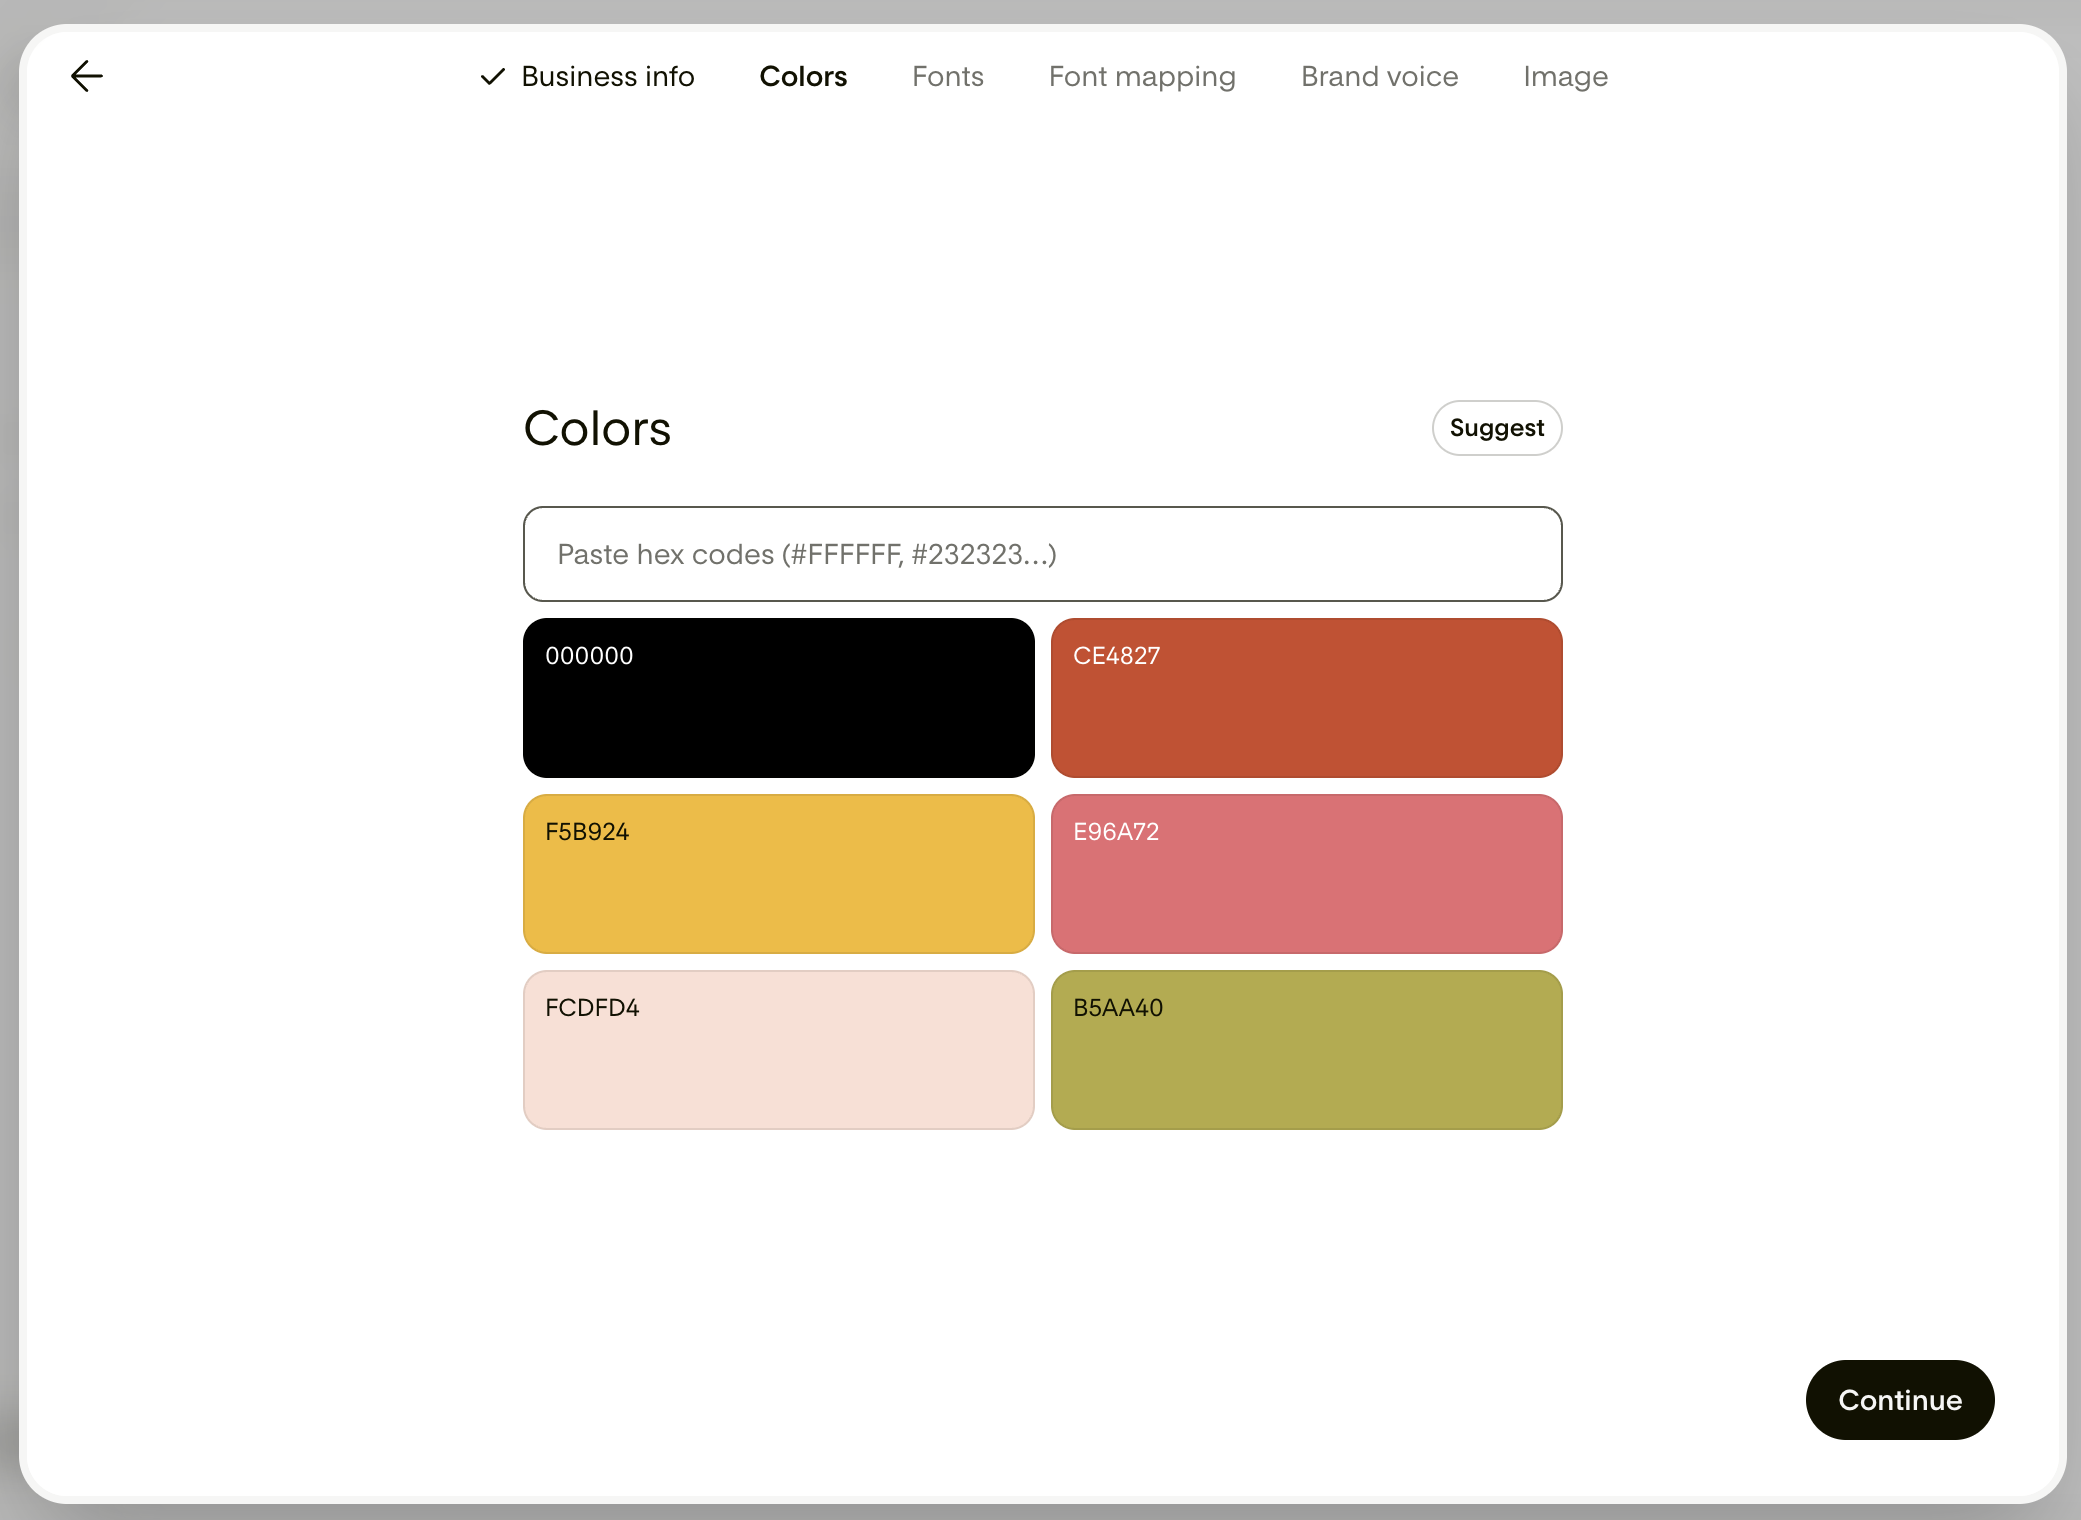Jump to the Image step
This screenshot has height=1520, width=2081.
(1566, 77)
